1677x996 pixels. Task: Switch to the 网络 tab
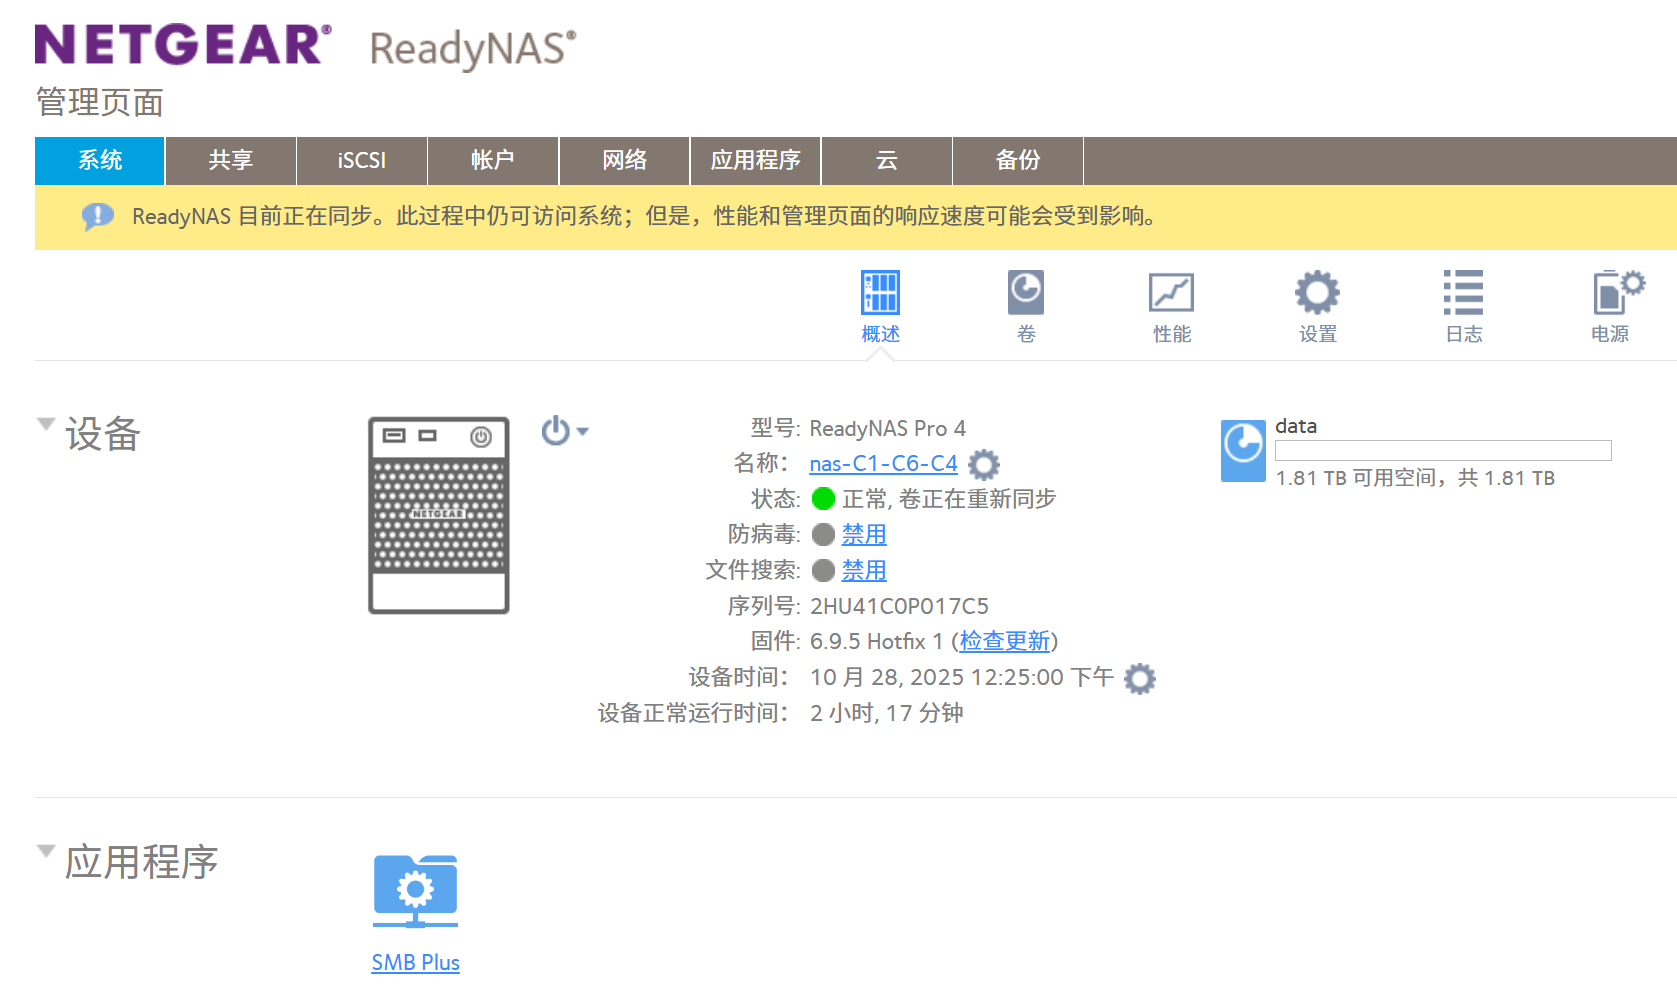click(x=624, y=161)
